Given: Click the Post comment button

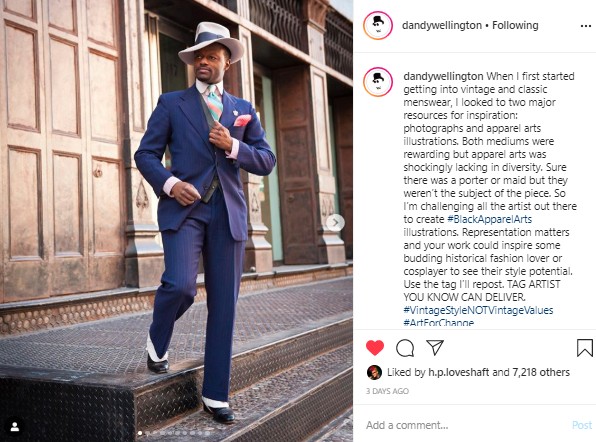Looking at the screenshot, I should (x=582, y=425).
